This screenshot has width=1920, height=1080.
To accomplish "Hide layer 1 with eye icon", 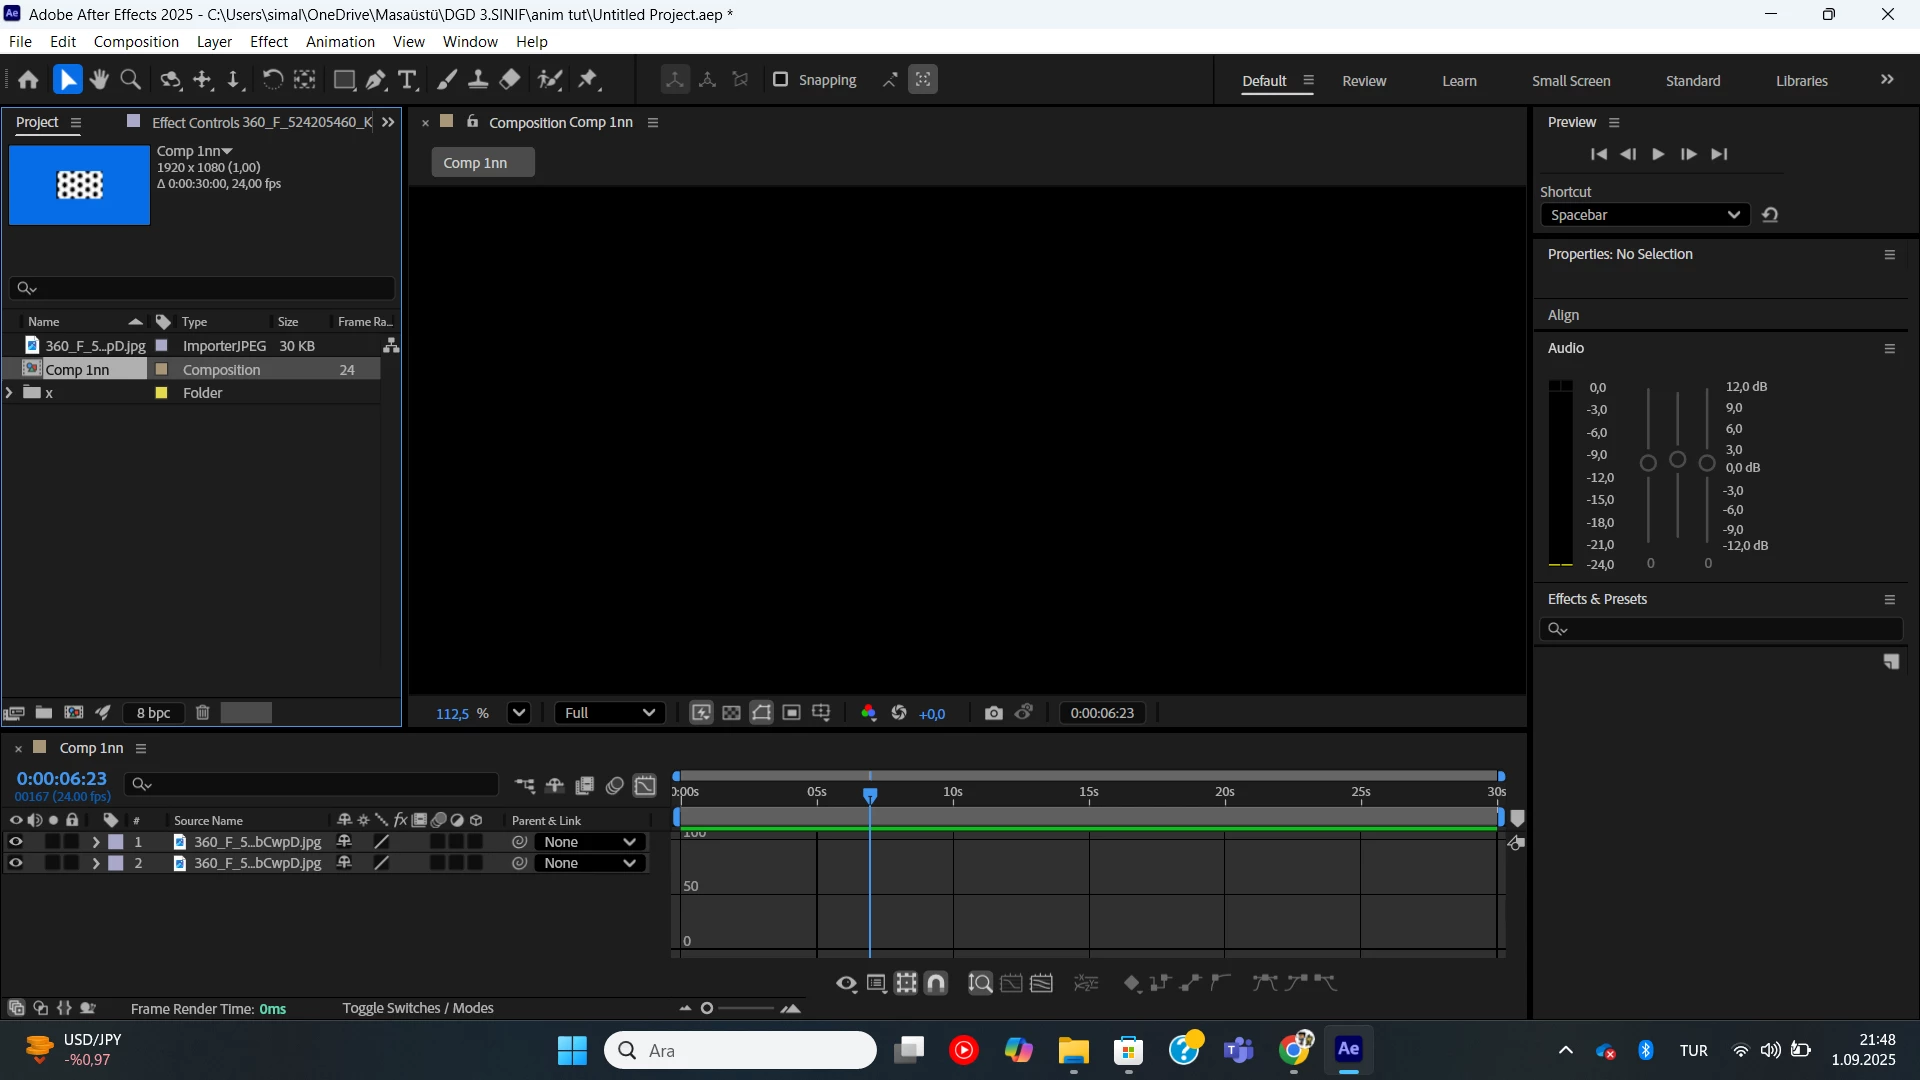I will pos(15,842).
